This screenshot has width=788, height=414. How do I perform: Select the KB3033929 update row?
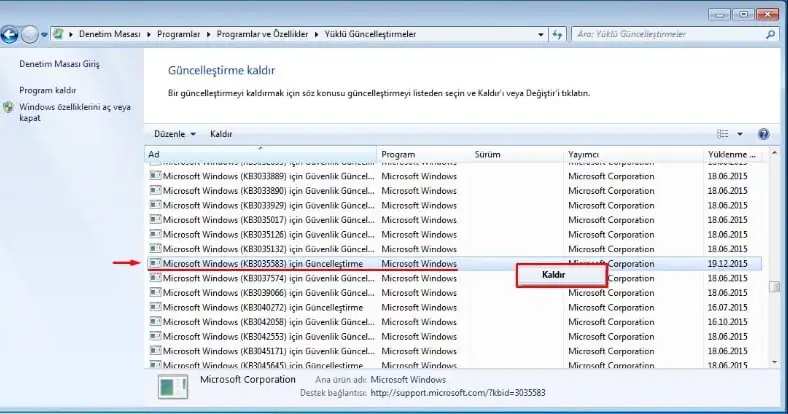coord(455,205)
